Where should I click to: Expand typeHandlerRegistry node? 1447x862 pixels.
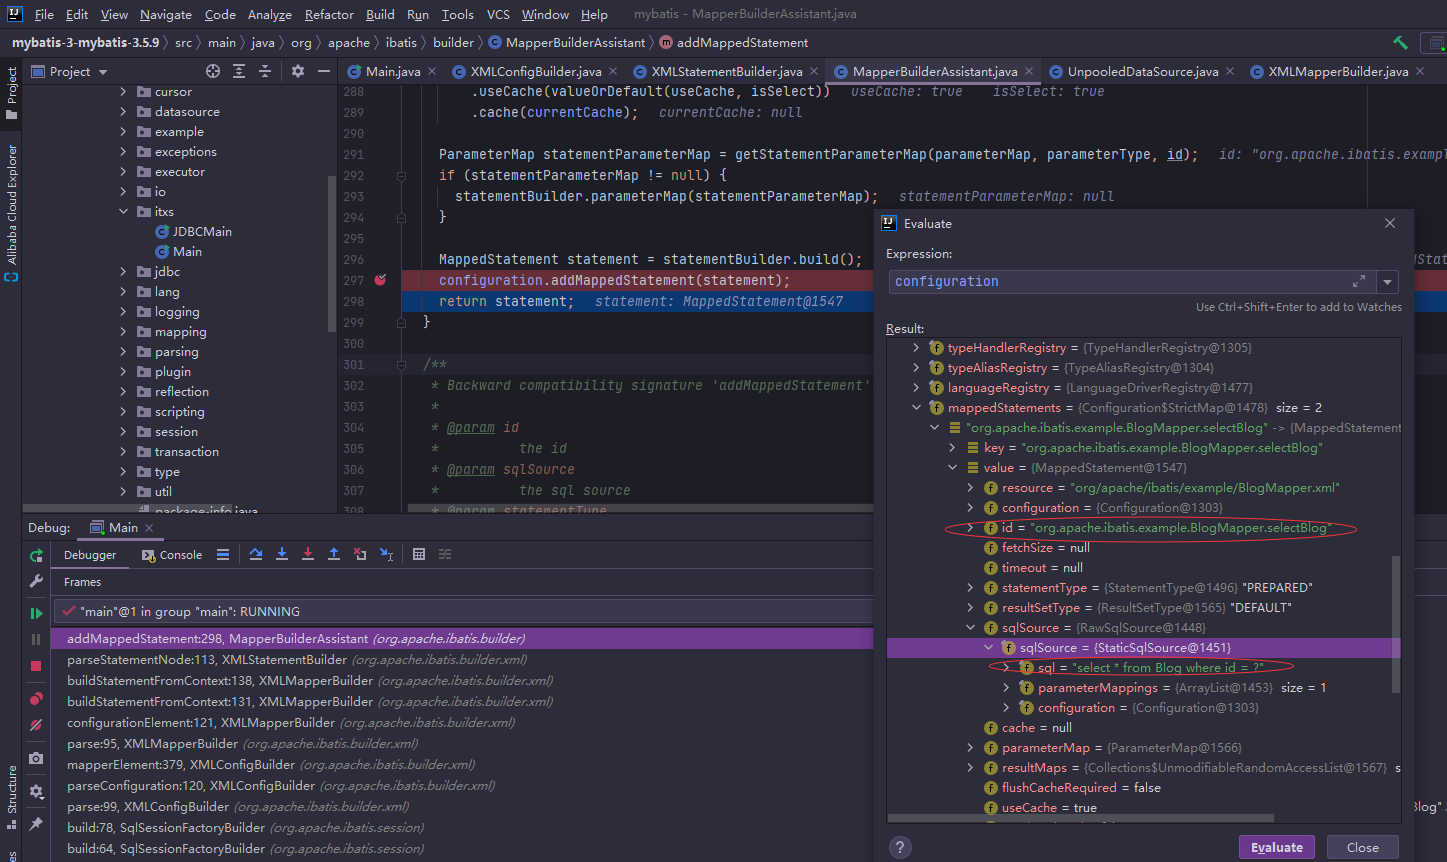point(916,348)
